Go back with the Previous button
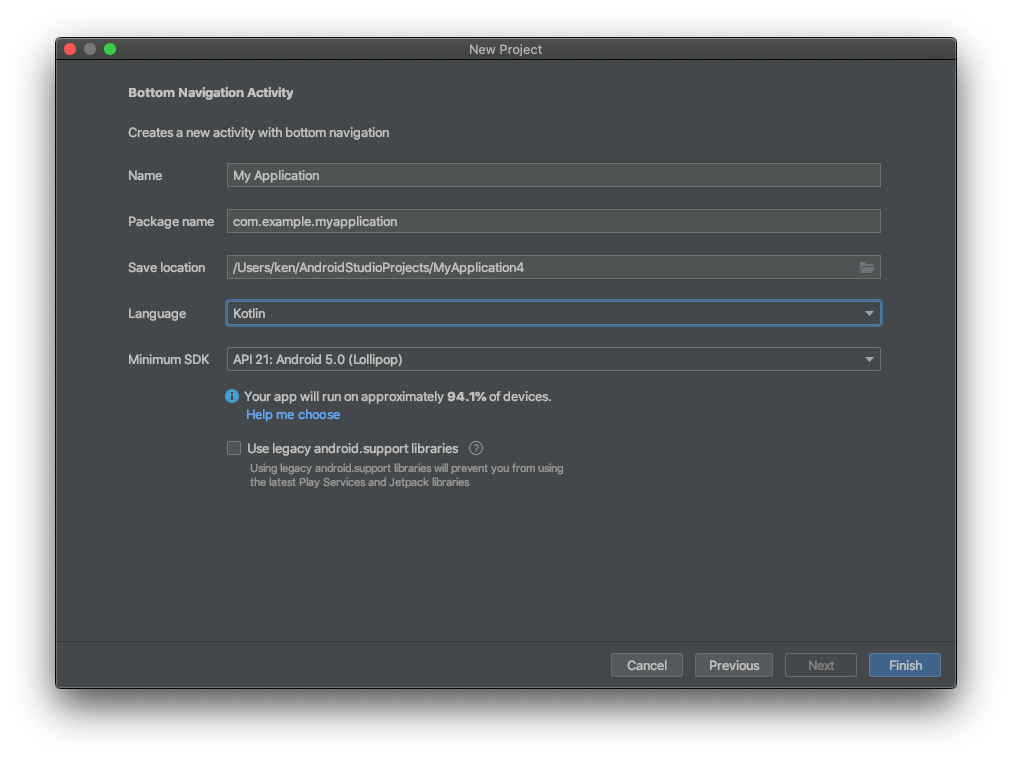The height and width of the screenshot is (762, 1012). pos(734,666)
